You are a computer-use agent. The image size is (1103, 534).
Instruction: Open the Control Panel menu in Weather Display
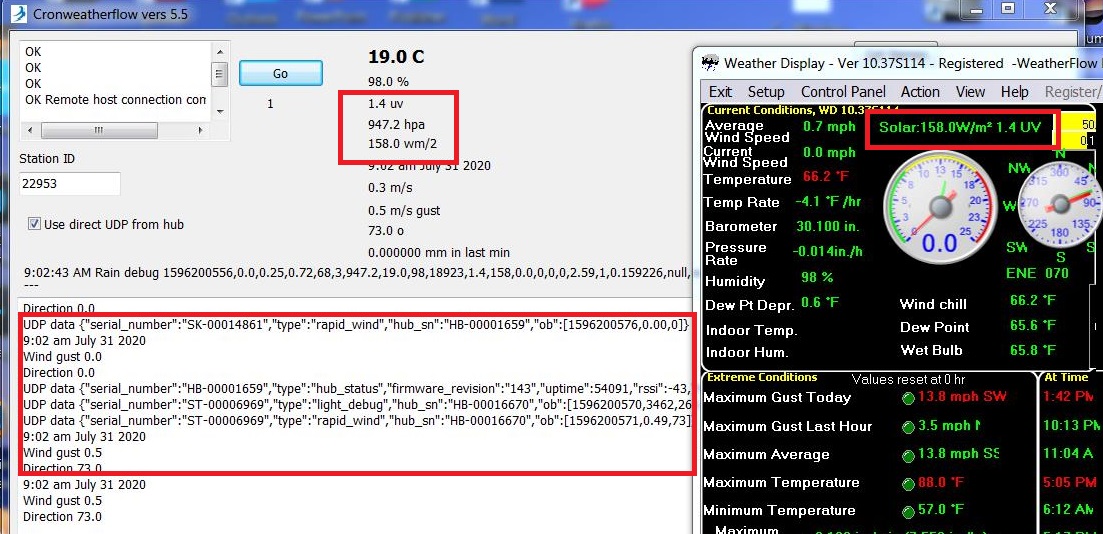pyautogui.click(x=843, y=92)
